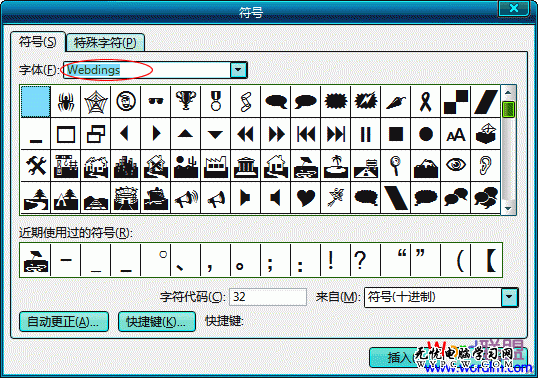Pick the megaphone with sound waves symbol
The height and width of the screenshot is (378, 538).
(186, 198)
